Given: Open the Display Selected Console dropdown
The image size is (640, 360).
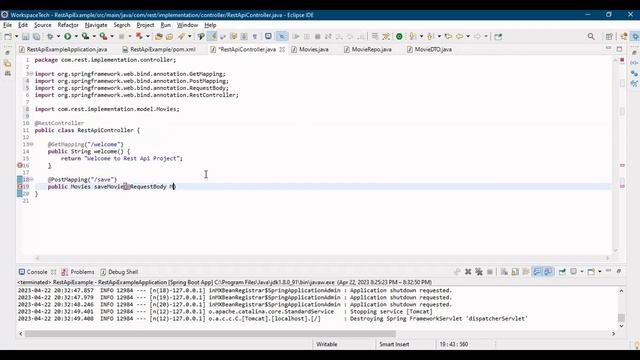Looking at the screenshot, I should pyautogui.click(x=582, y=272).
